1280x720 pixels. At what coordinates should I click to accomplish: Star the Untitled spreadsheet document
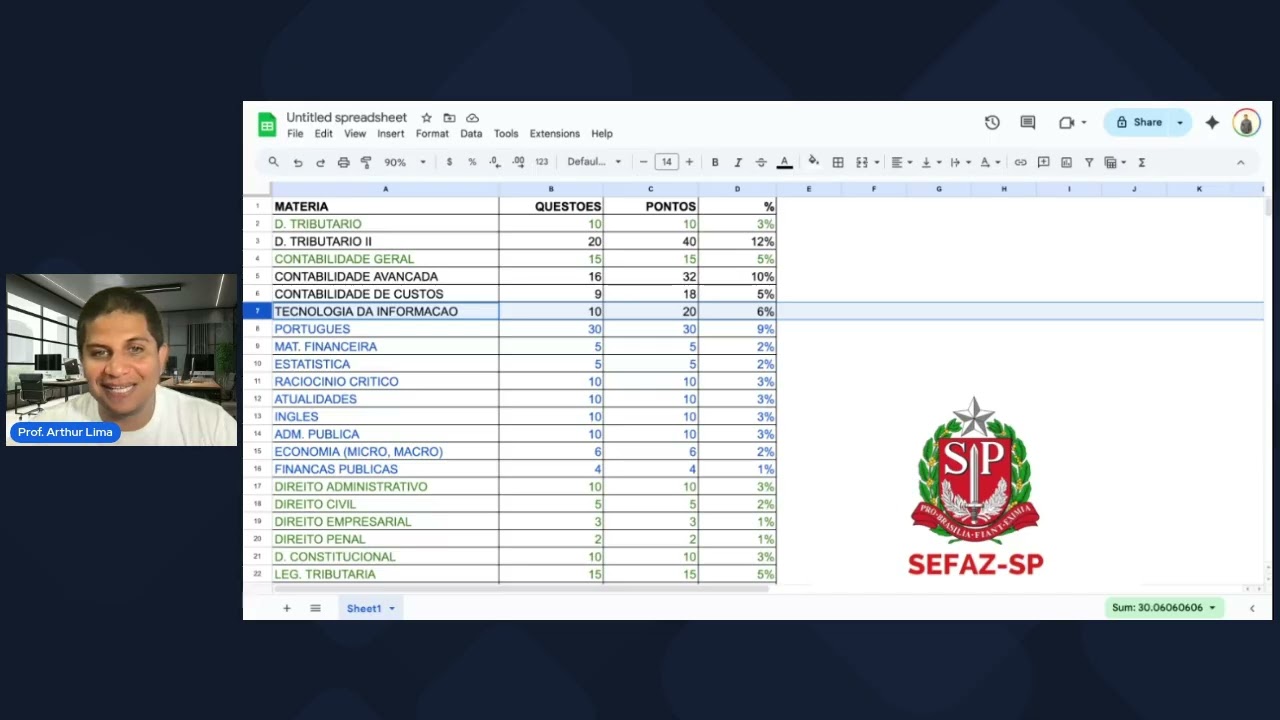tap(427, 118)
